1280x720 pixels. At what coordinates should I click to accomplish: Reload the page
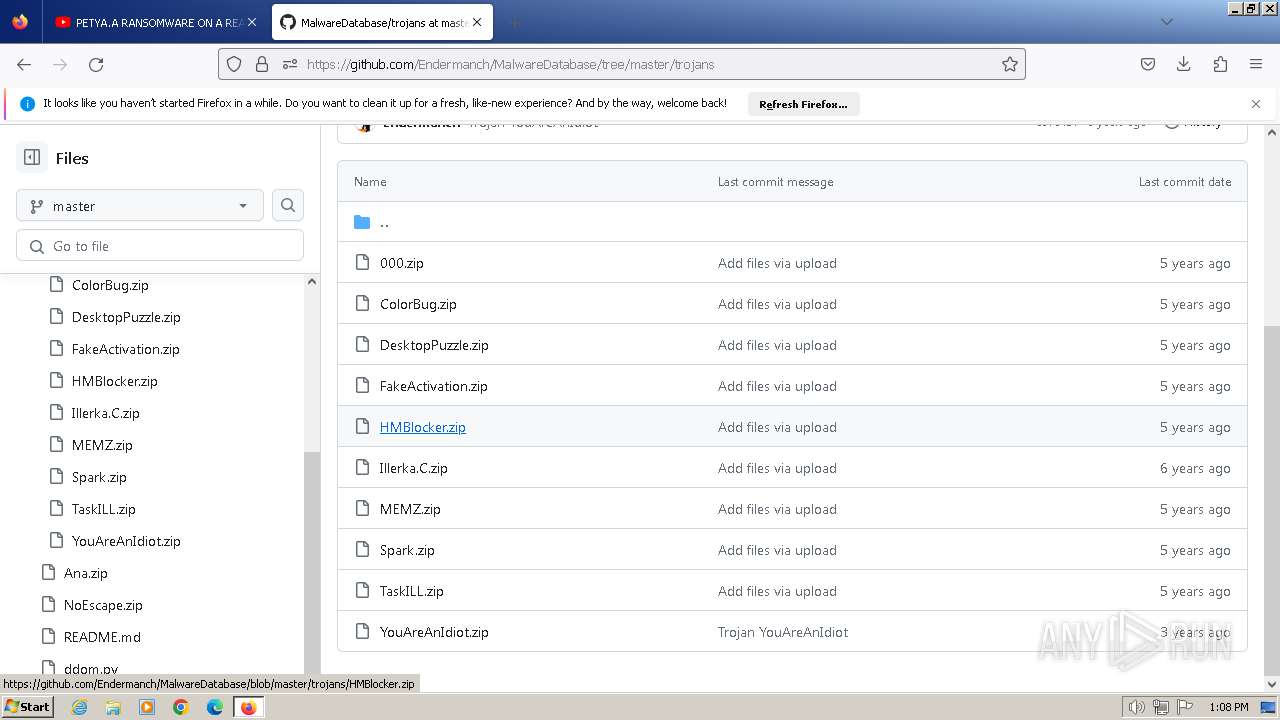coord(96,64)
